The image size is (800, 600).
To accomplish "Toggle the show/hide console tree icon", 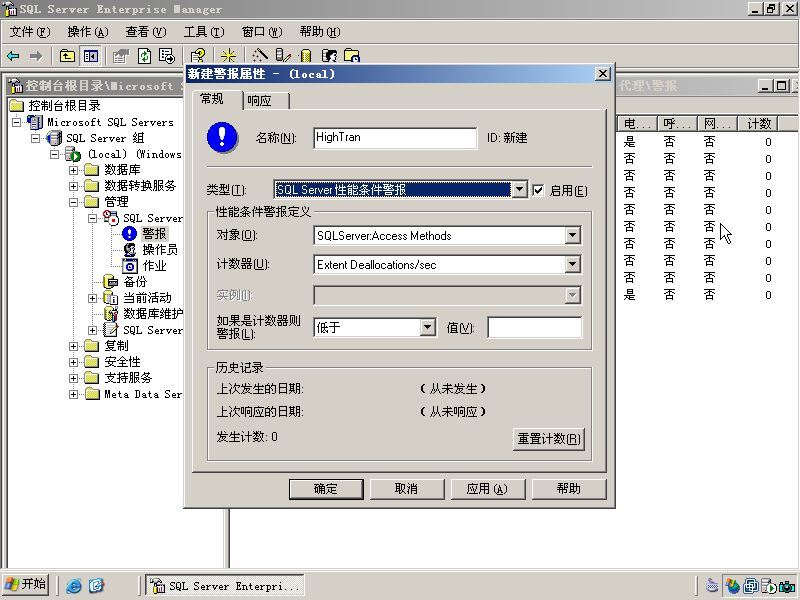I will point(91,56).
